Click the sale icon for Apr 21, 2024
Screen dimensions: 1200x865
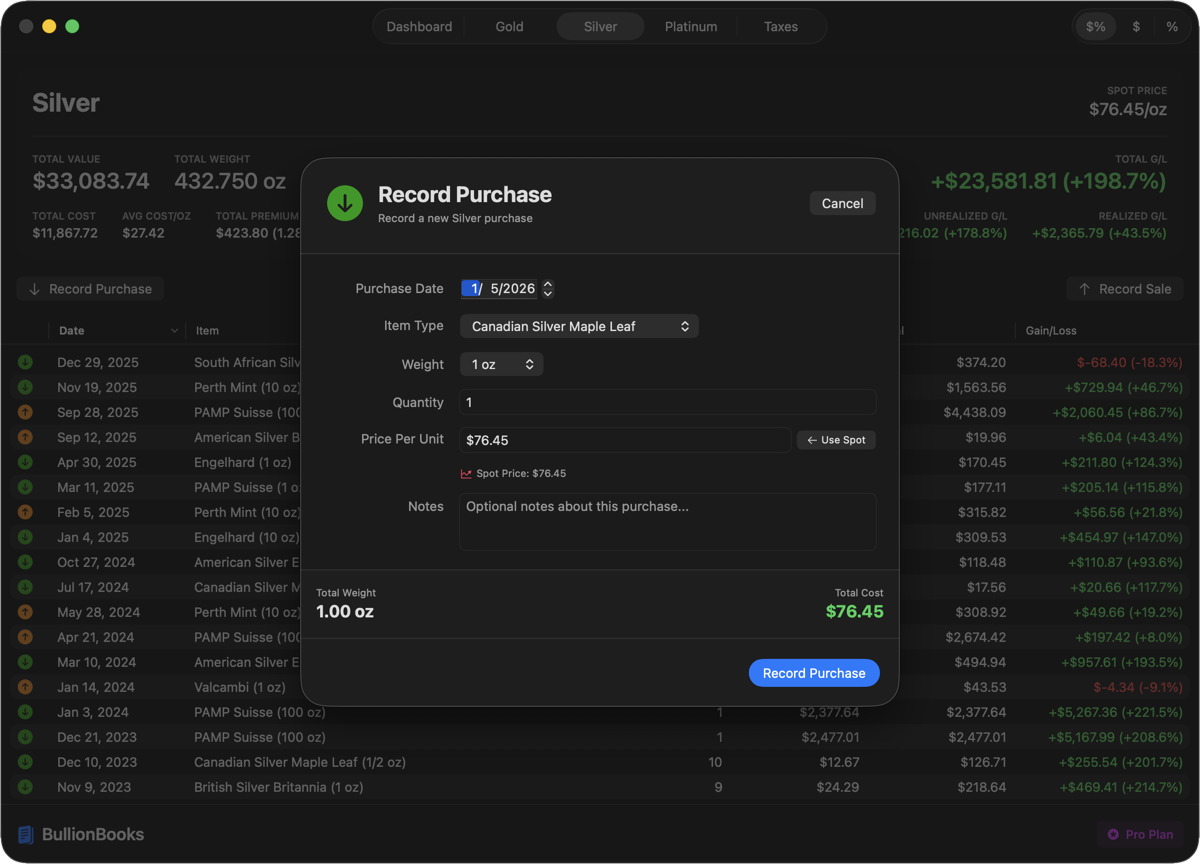[x=25, y=637]
